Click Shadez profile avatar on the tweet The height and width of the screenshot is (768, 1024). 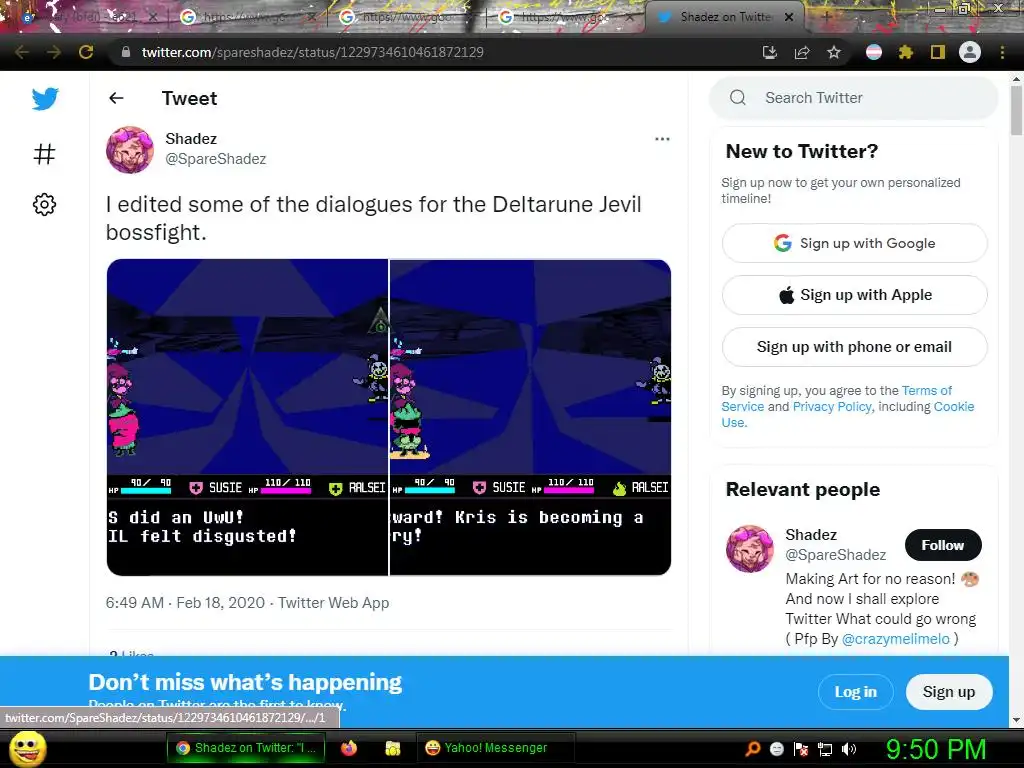[x=130, y=150]
